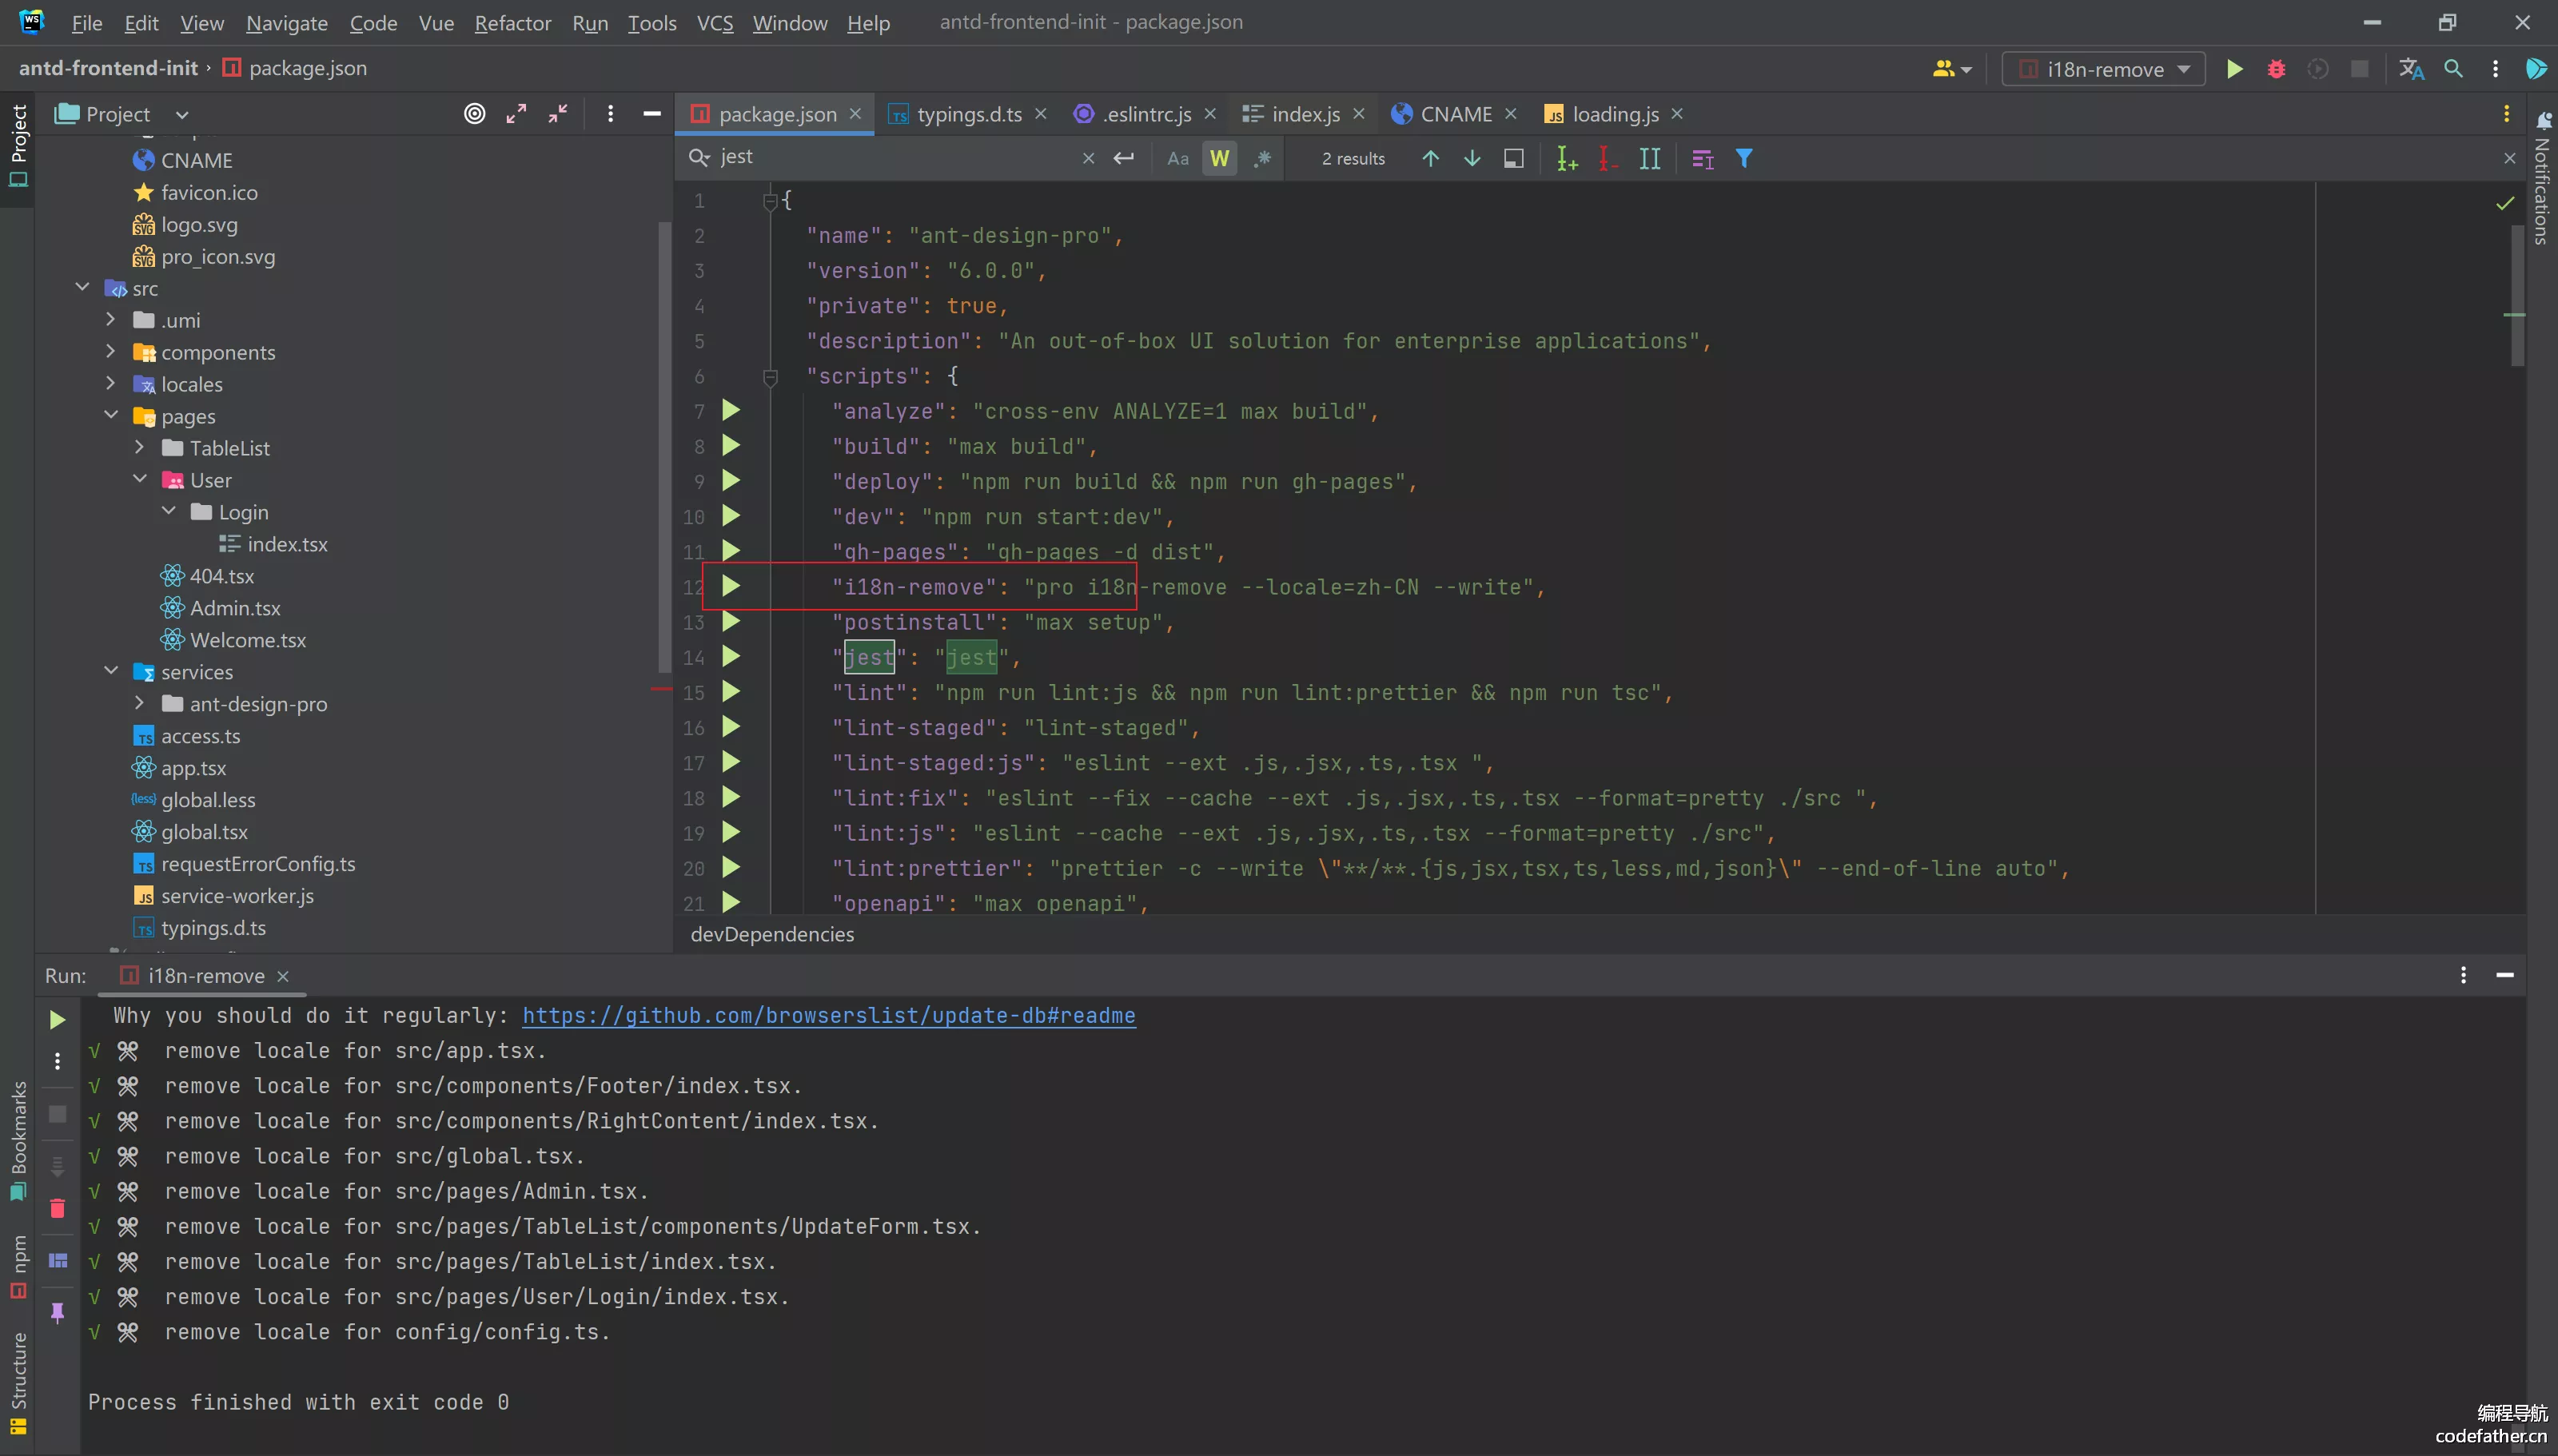The width and height of the screenshot is (2558, 1456).
Task: Collapse the services folder
Action: [x=111, y=672]
